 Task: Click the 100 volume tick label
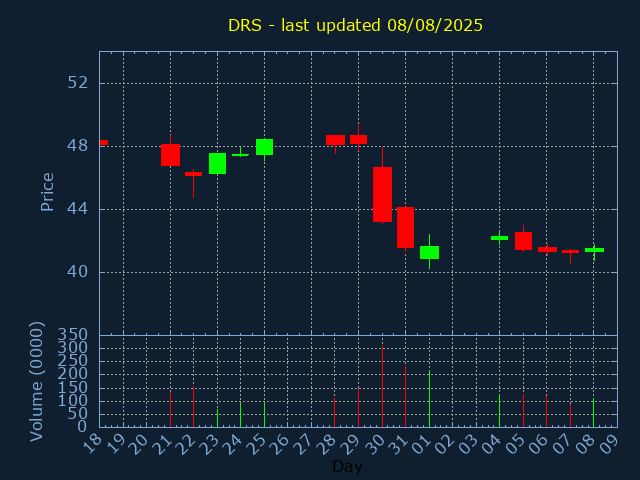click(73, 401)
